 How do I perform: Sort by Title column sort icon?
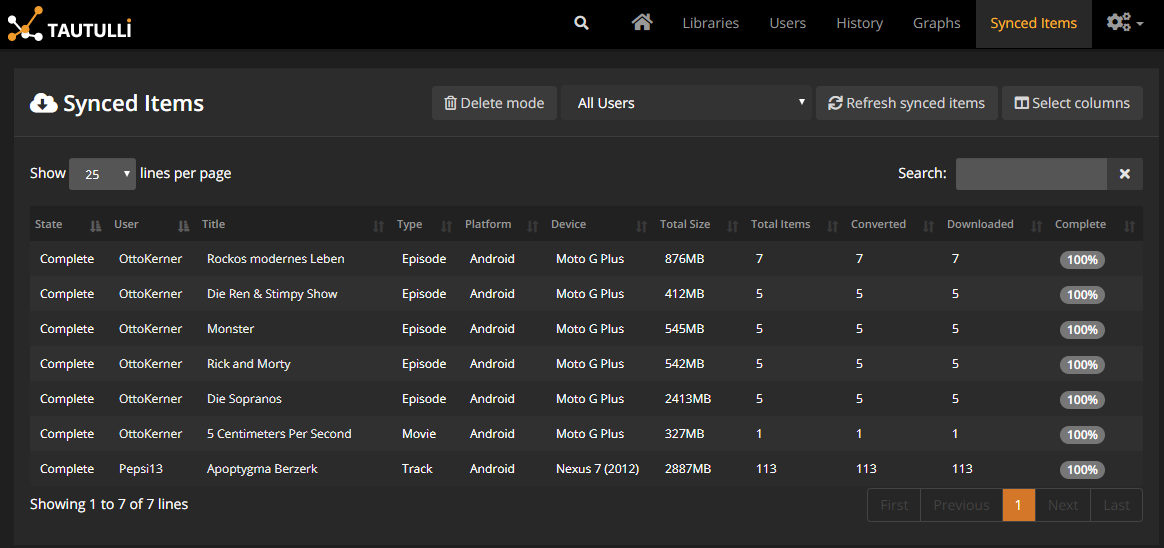tap(379, 226)
